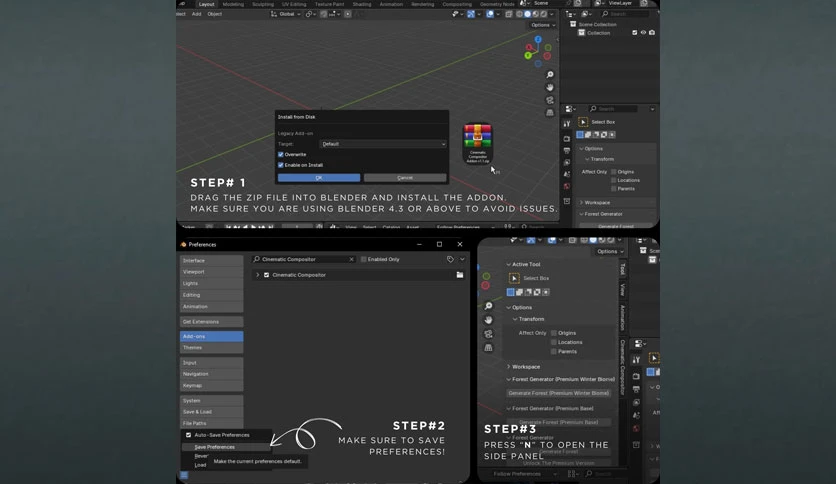Collapse Active Tool section in Step 3 panel

click(509, 264)
